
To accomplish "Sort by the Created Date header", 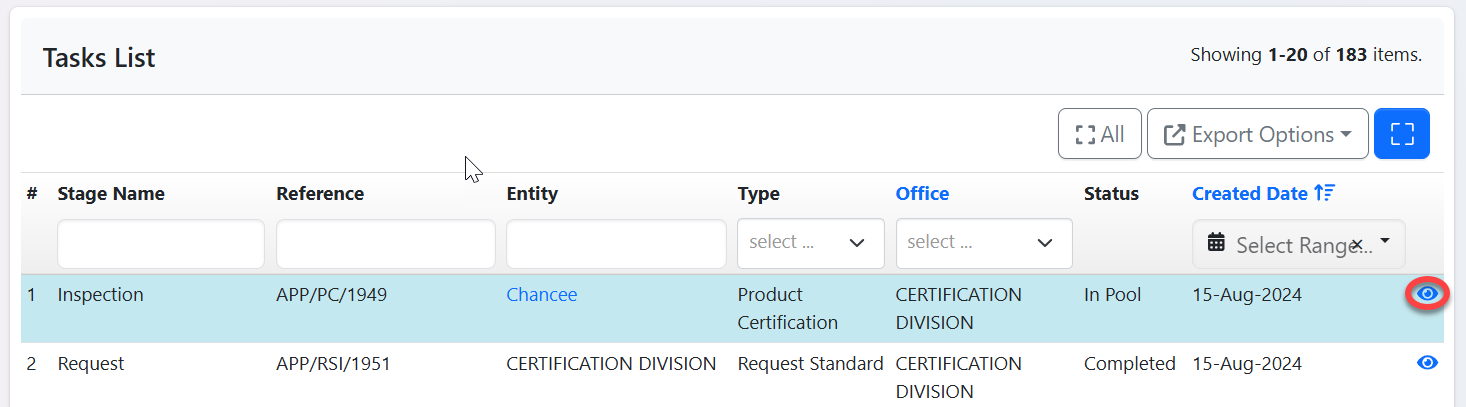I will coord(1249,194).
